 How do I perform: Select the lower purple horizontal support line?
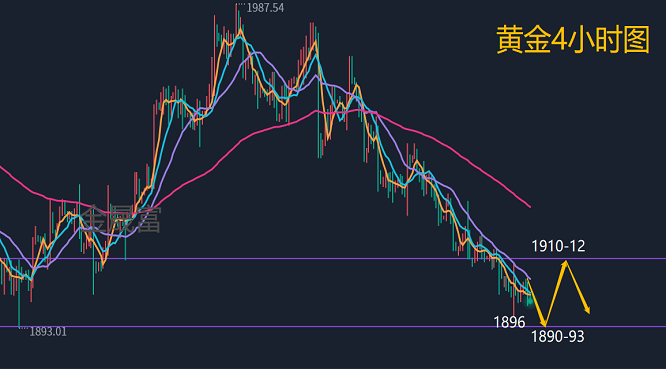click(333, 327)
